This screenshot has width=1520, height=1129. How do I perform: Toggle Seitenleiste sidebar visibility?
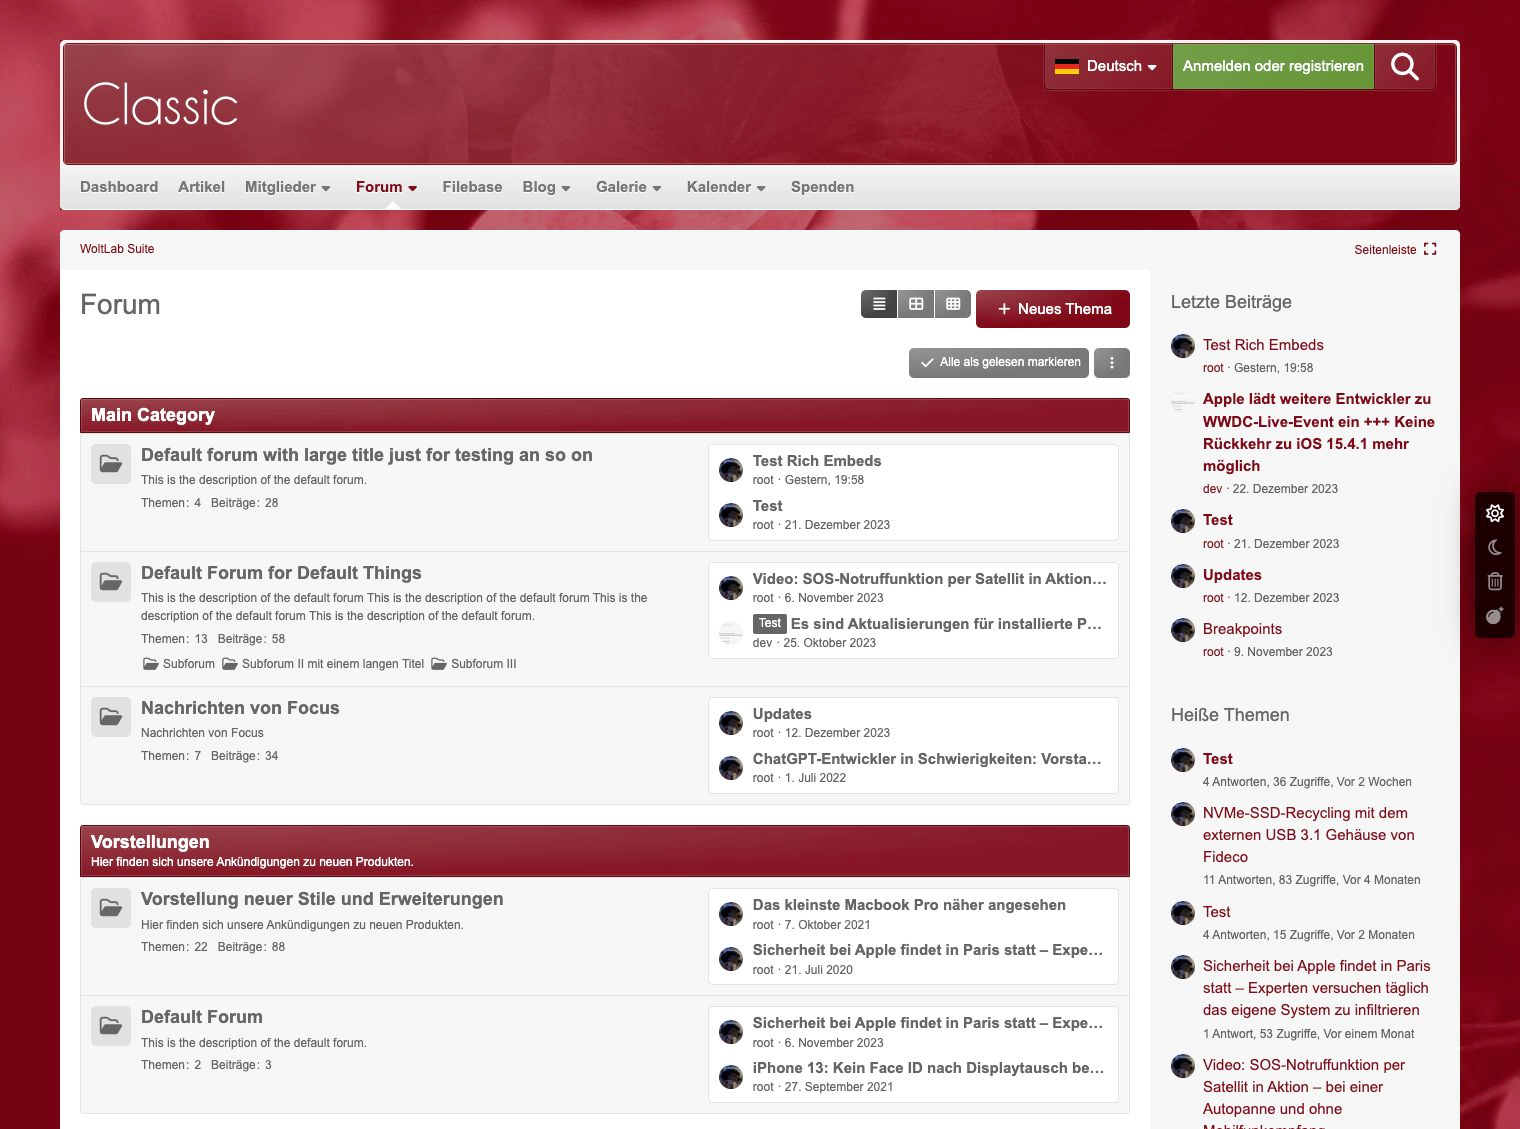(x=1395, y=250)
